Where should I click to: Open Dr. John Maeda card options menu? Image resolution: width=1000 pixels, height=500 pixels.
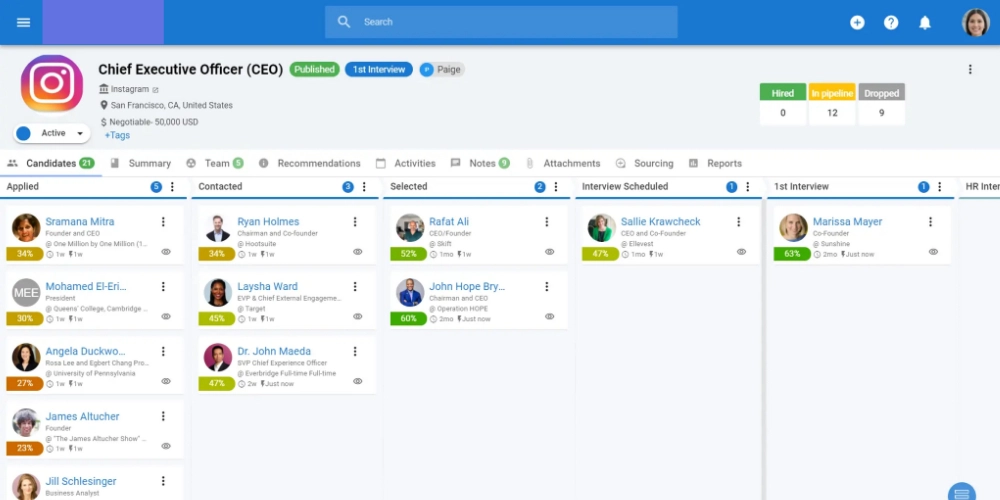point(355,351)
